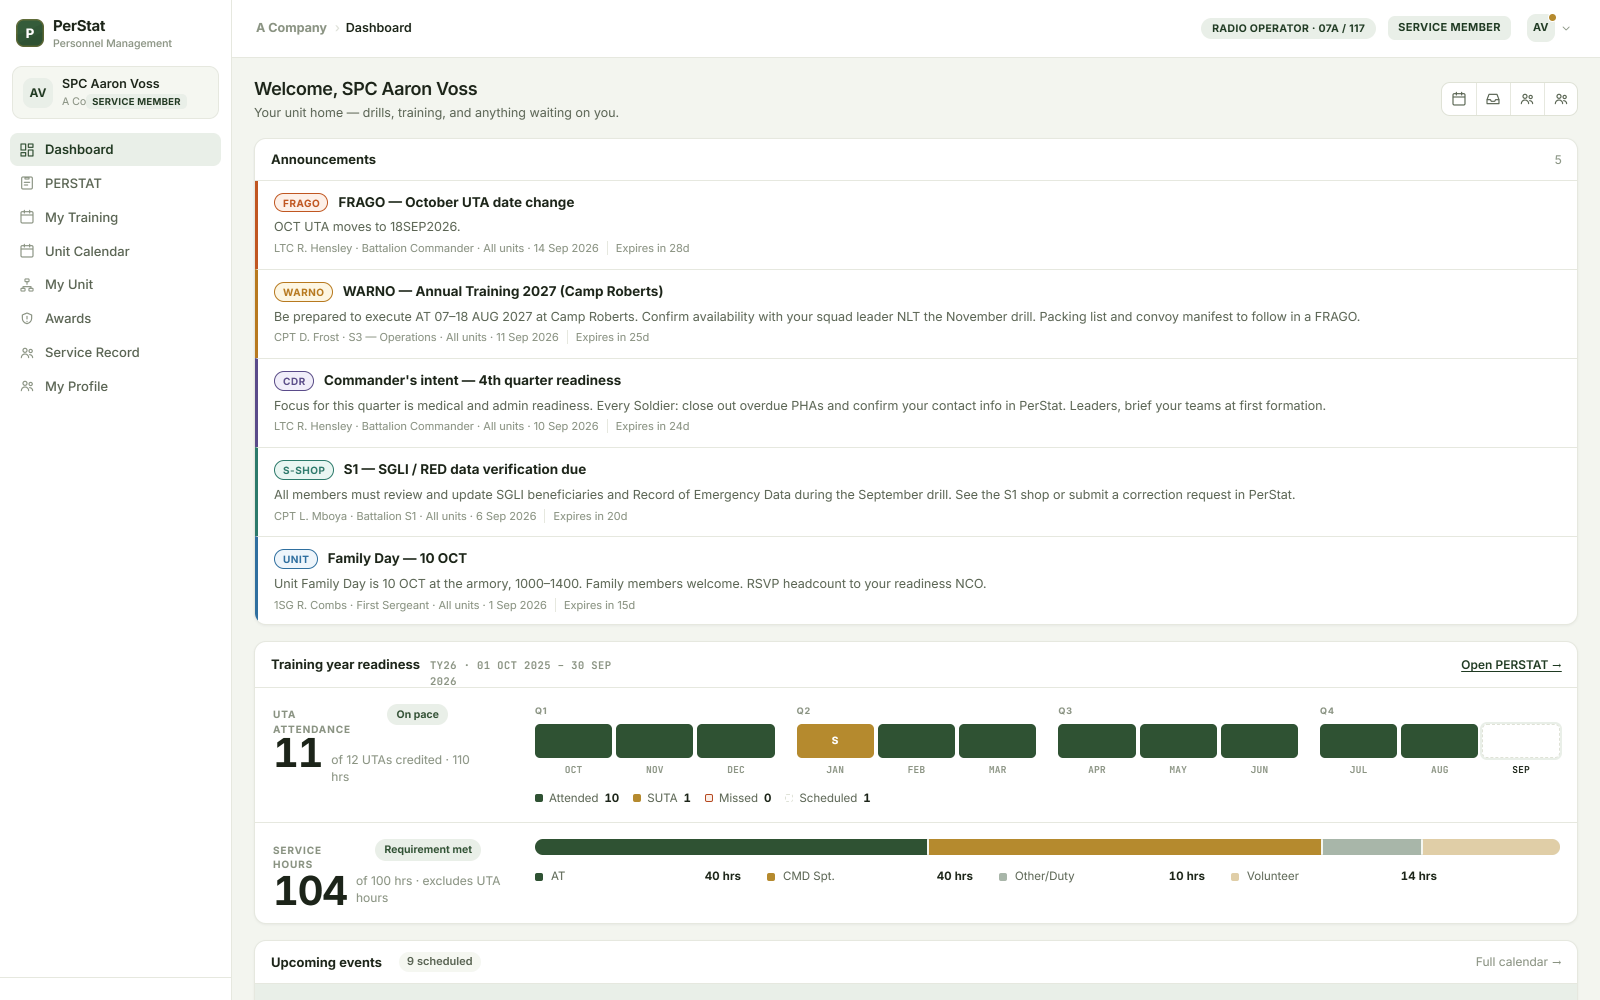Viewport: 1600px width, 1000px height.
Task: Open the Full calendar link
Action: click(1518, 962)
